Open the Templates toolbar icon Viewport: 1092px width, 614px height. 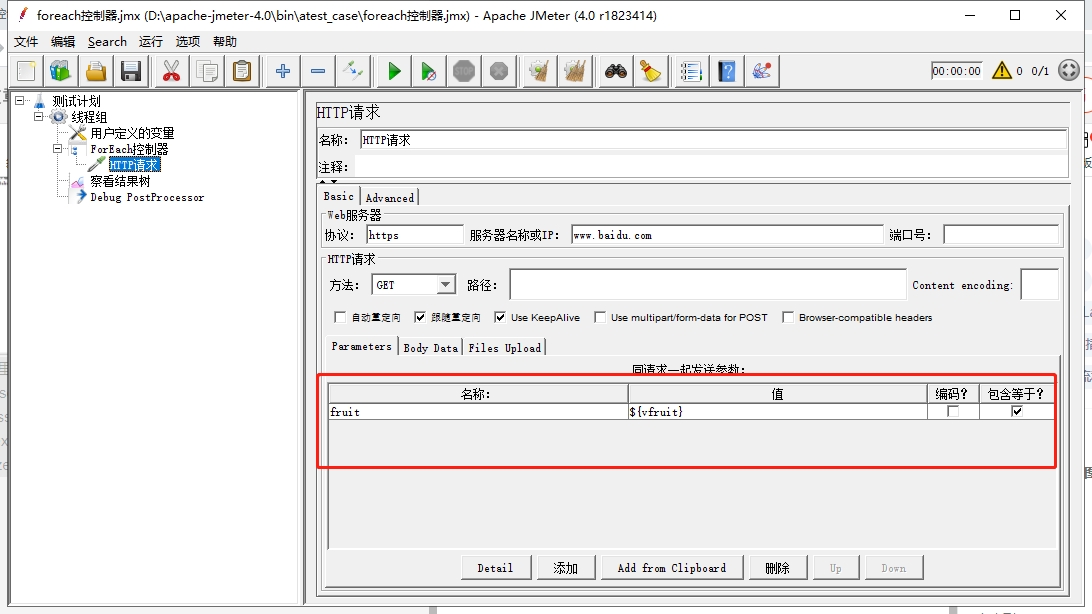(x=61, y=71)
